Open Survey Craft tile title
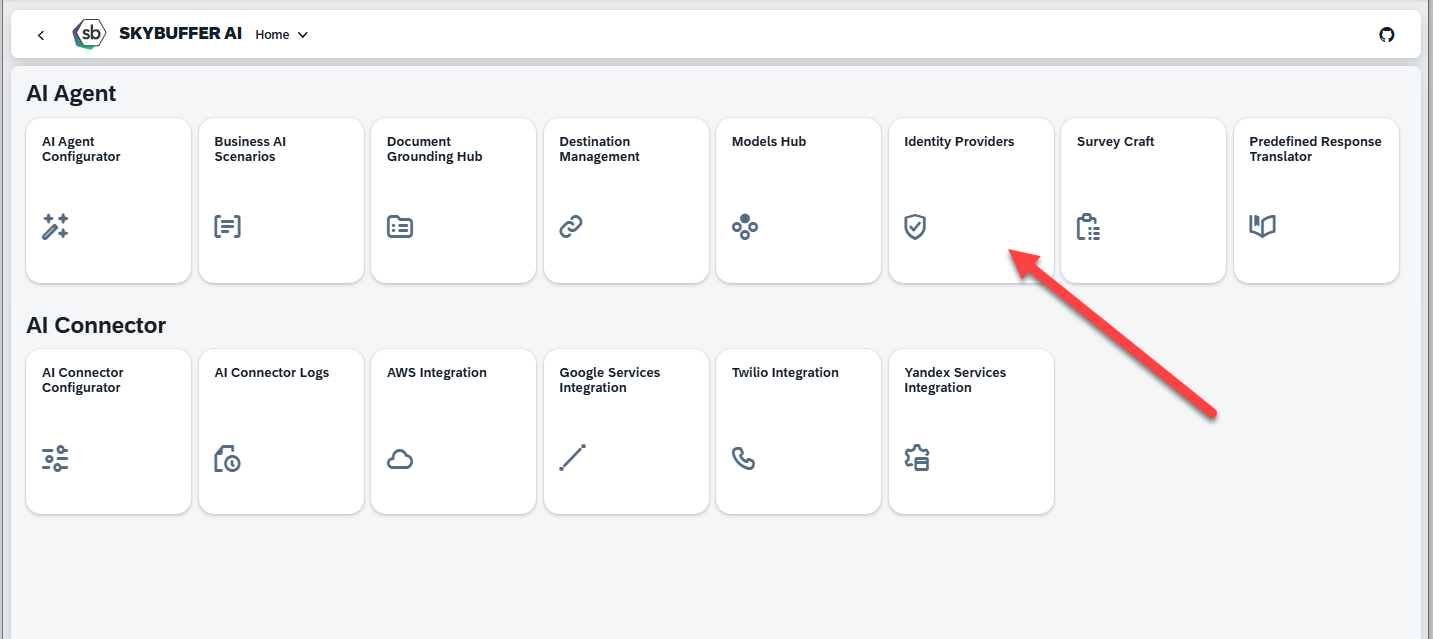 click(1115, 142)
